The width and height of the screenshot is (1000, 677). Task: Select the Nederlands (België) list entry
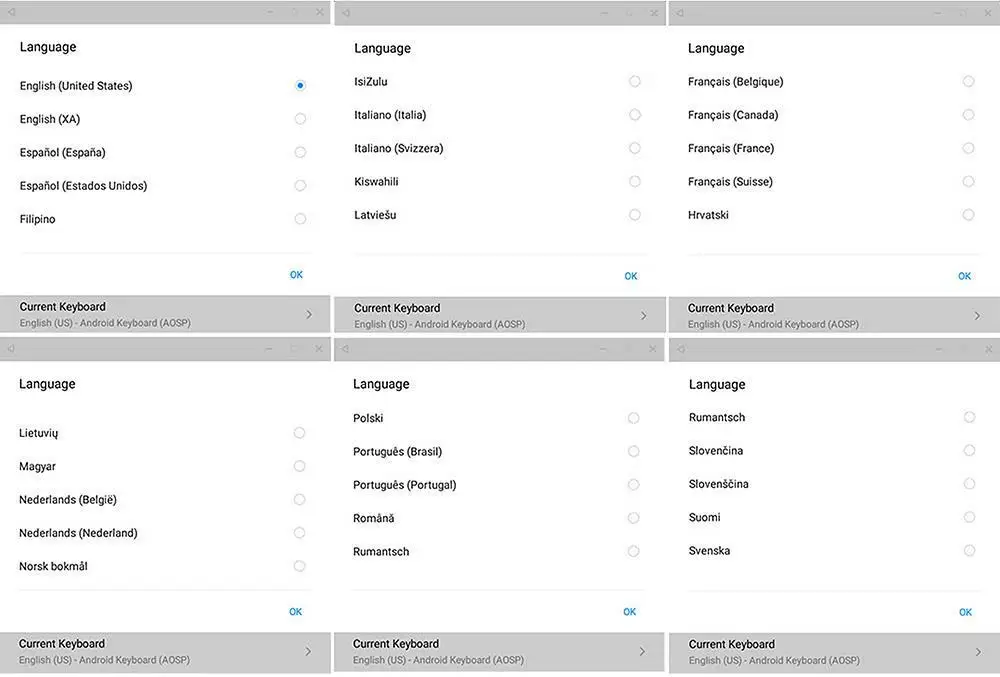point(163,500)
